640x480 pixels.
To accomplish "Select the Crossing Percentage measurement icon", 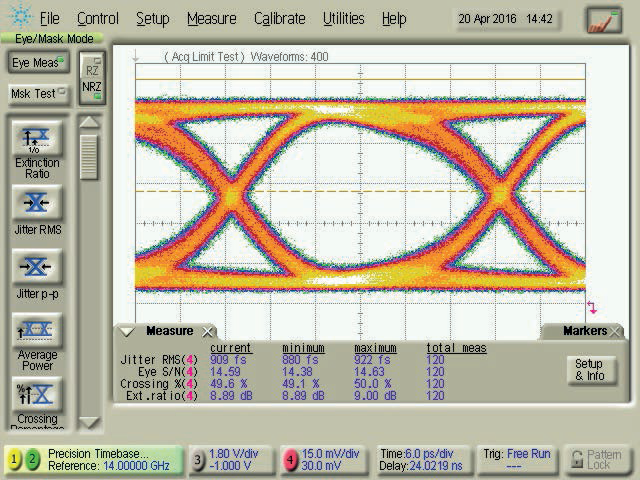I will [37, 394].
